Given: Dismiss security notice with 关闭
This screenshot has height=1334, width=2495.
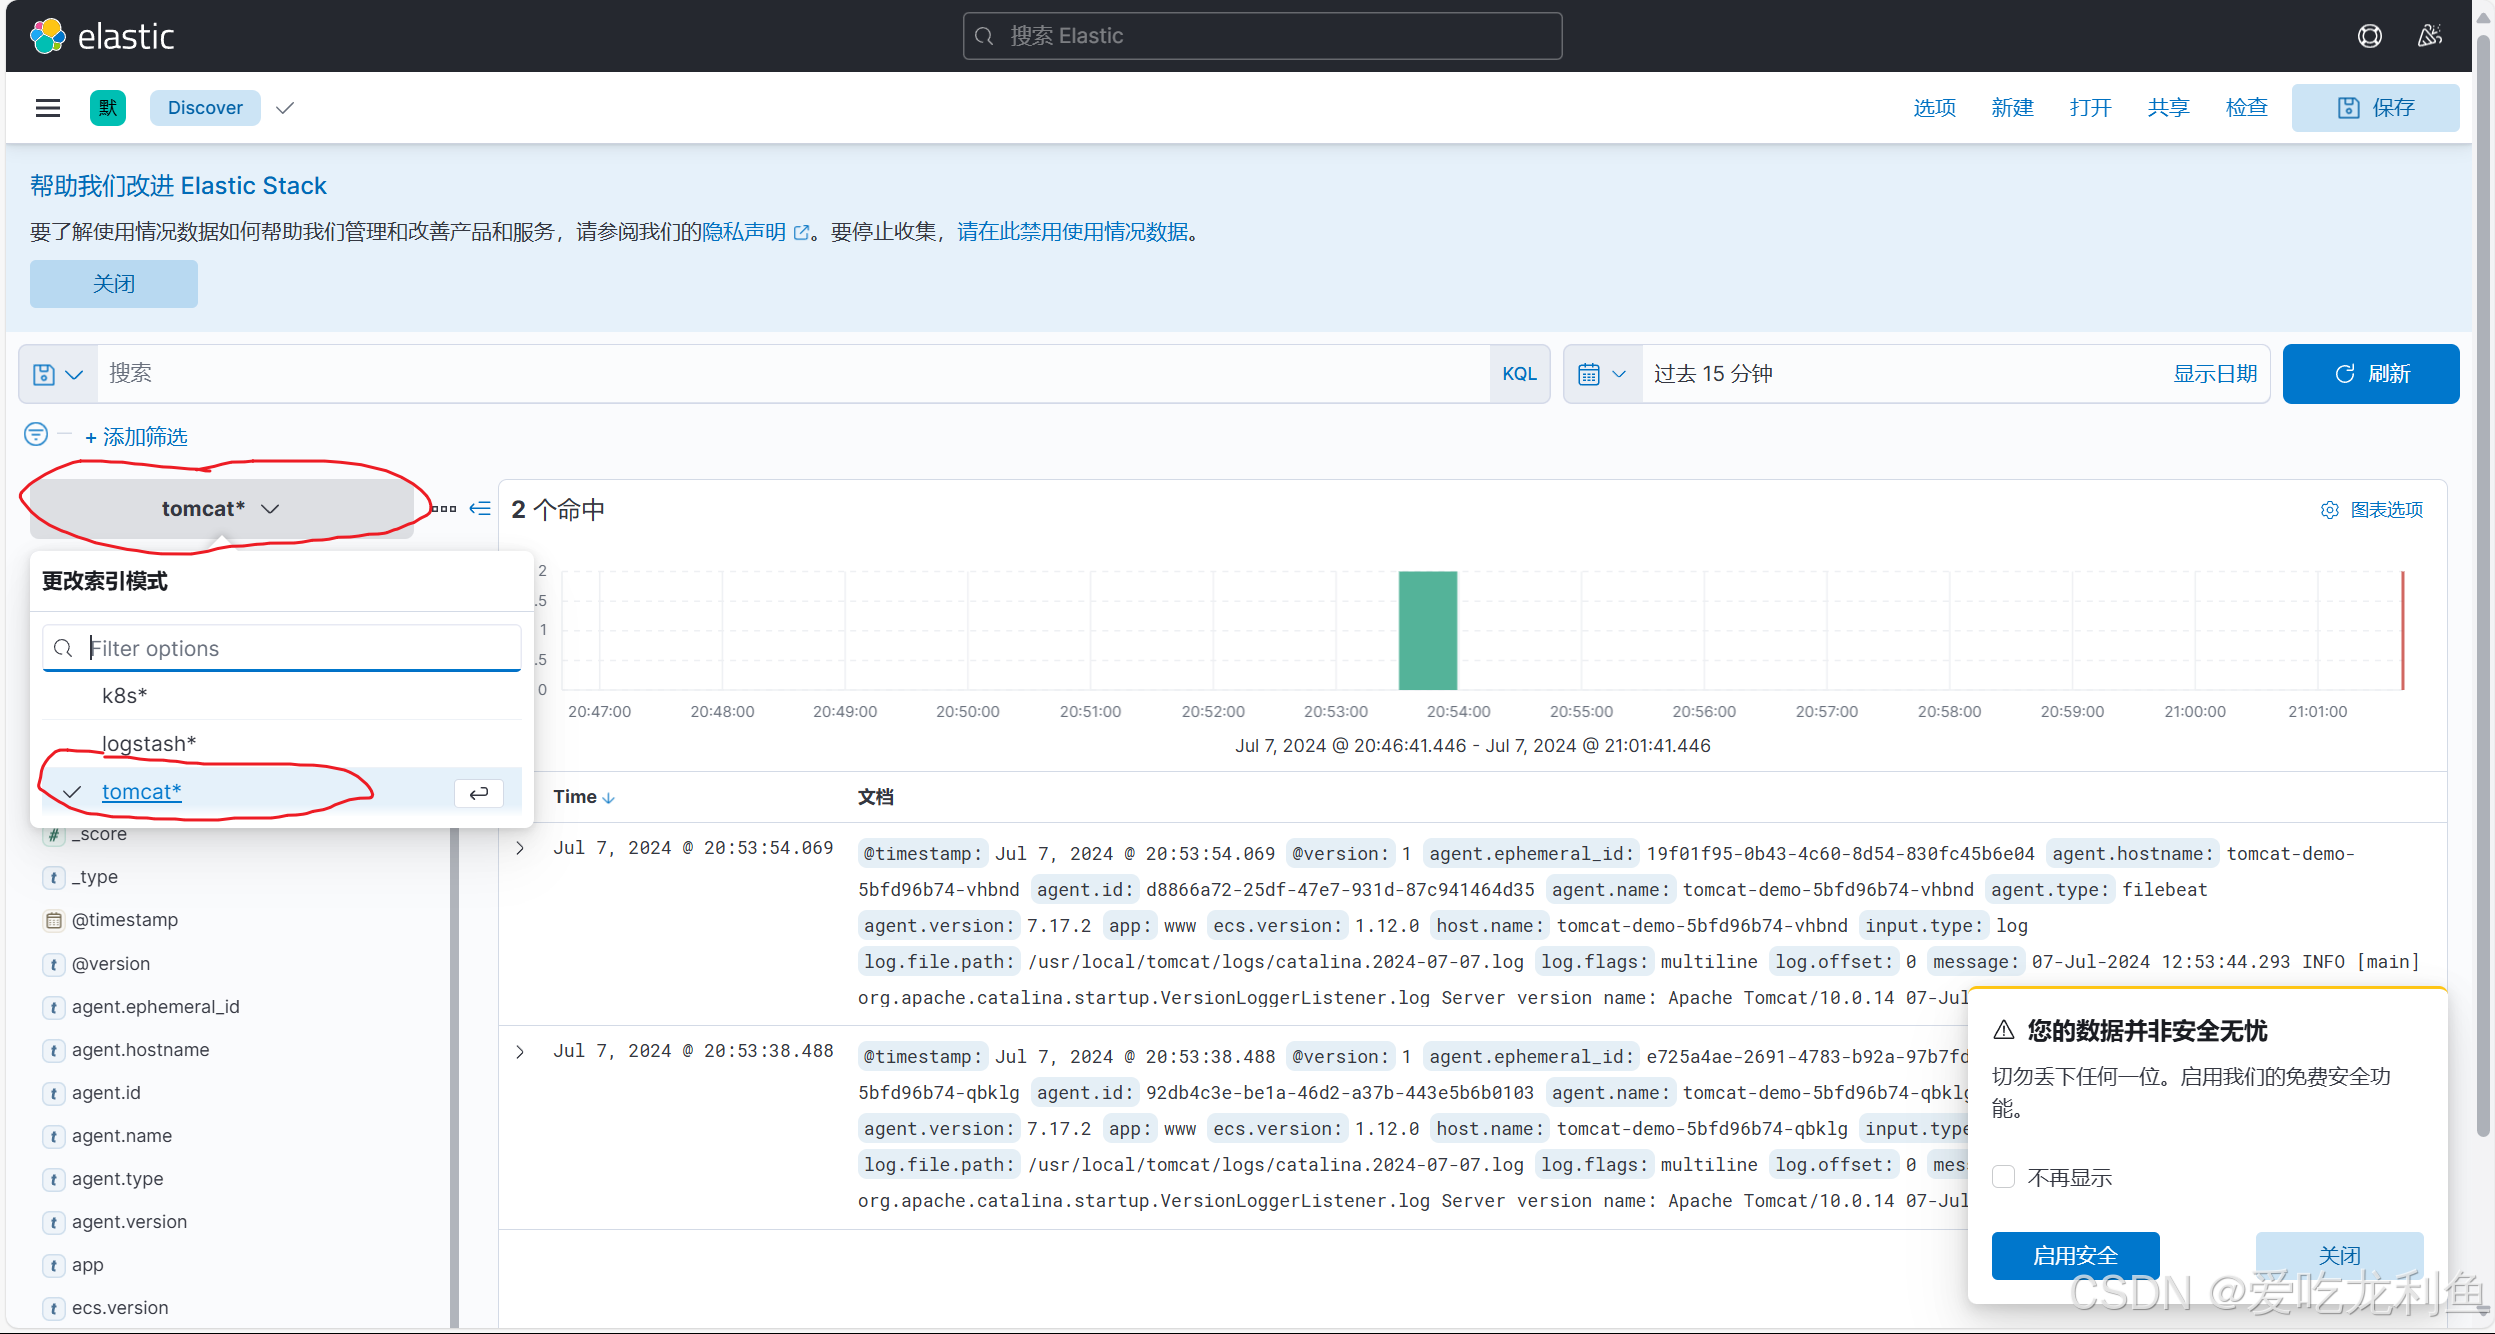Looking at the screenshot, I should pyautogui.click(x=2339, y=1256).
